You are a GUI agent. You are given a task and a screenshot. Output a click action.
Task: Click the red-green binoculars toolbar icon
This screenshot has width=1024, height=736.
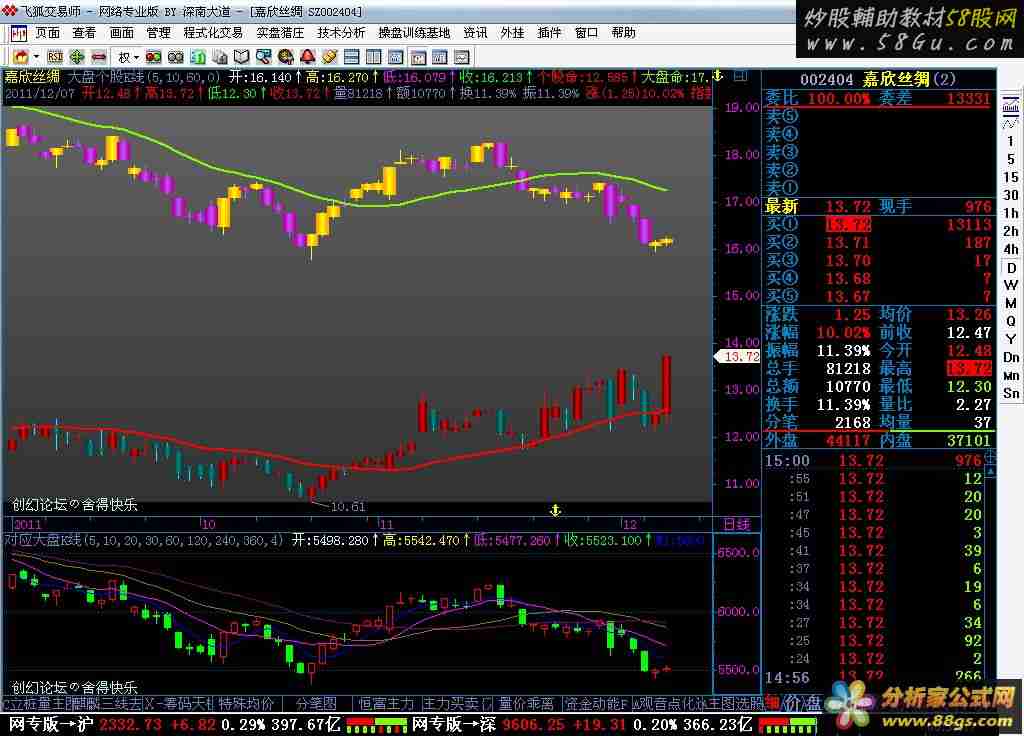[x=153, y=57]
